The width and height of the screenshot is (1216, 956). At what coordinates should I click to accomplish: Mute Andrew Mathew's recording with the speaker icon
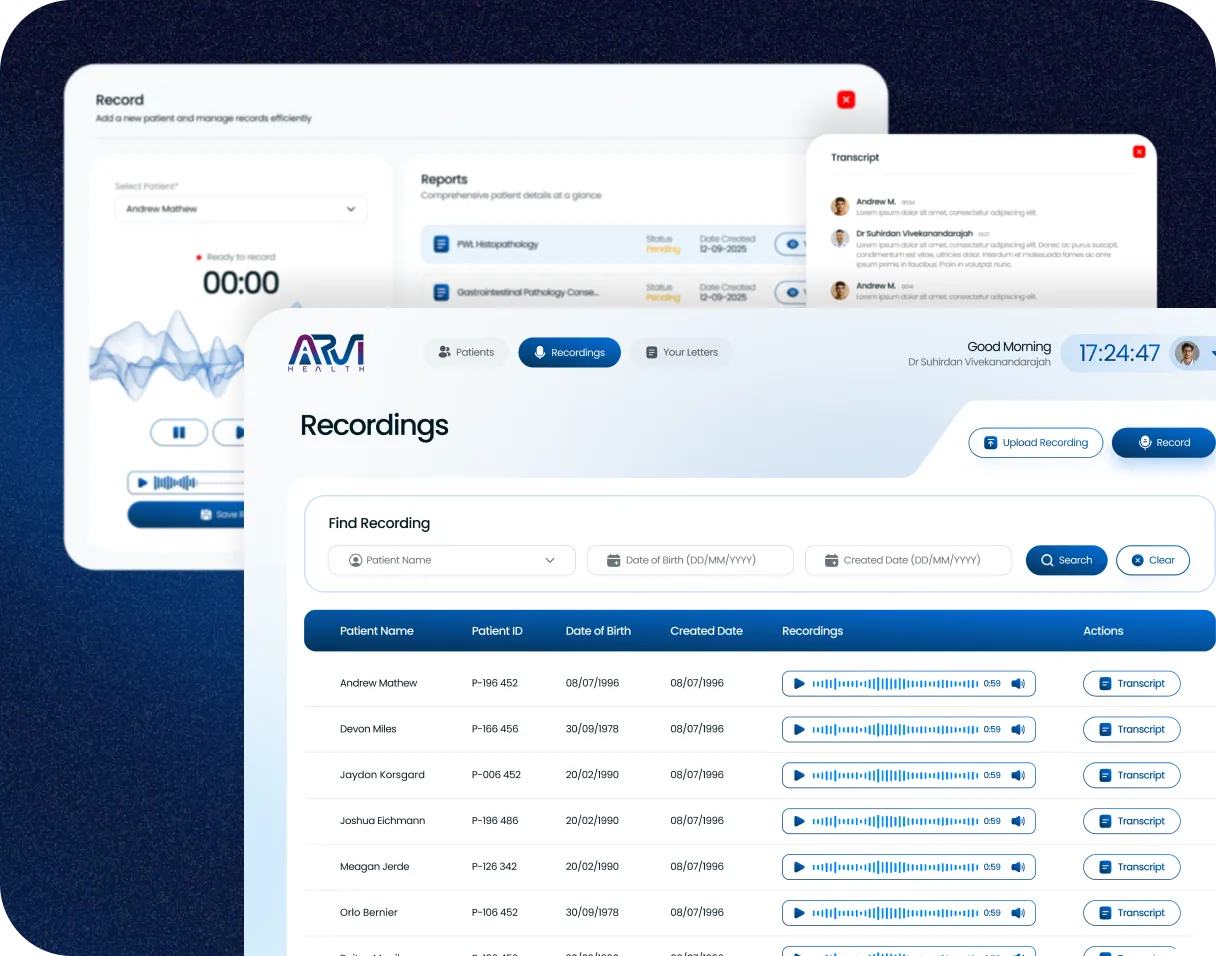pyautogui.click(x=1019, y=683)
